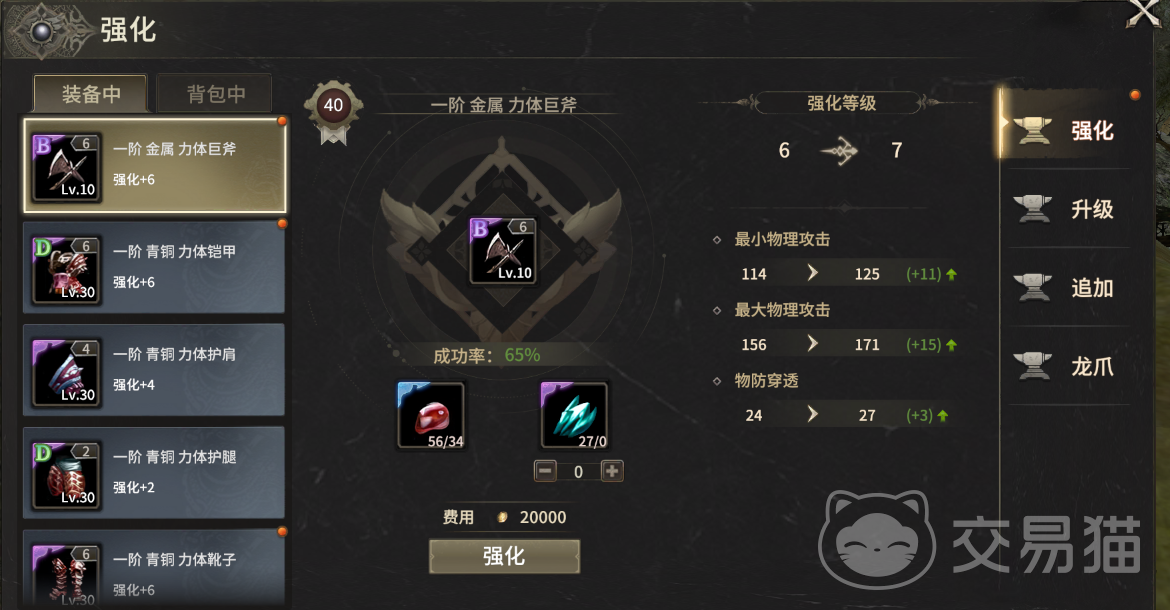Select 一阶 青铜 力体护肩 equipment entry
This screenshot has width=1170, height=610.
[x=154, y=370]
